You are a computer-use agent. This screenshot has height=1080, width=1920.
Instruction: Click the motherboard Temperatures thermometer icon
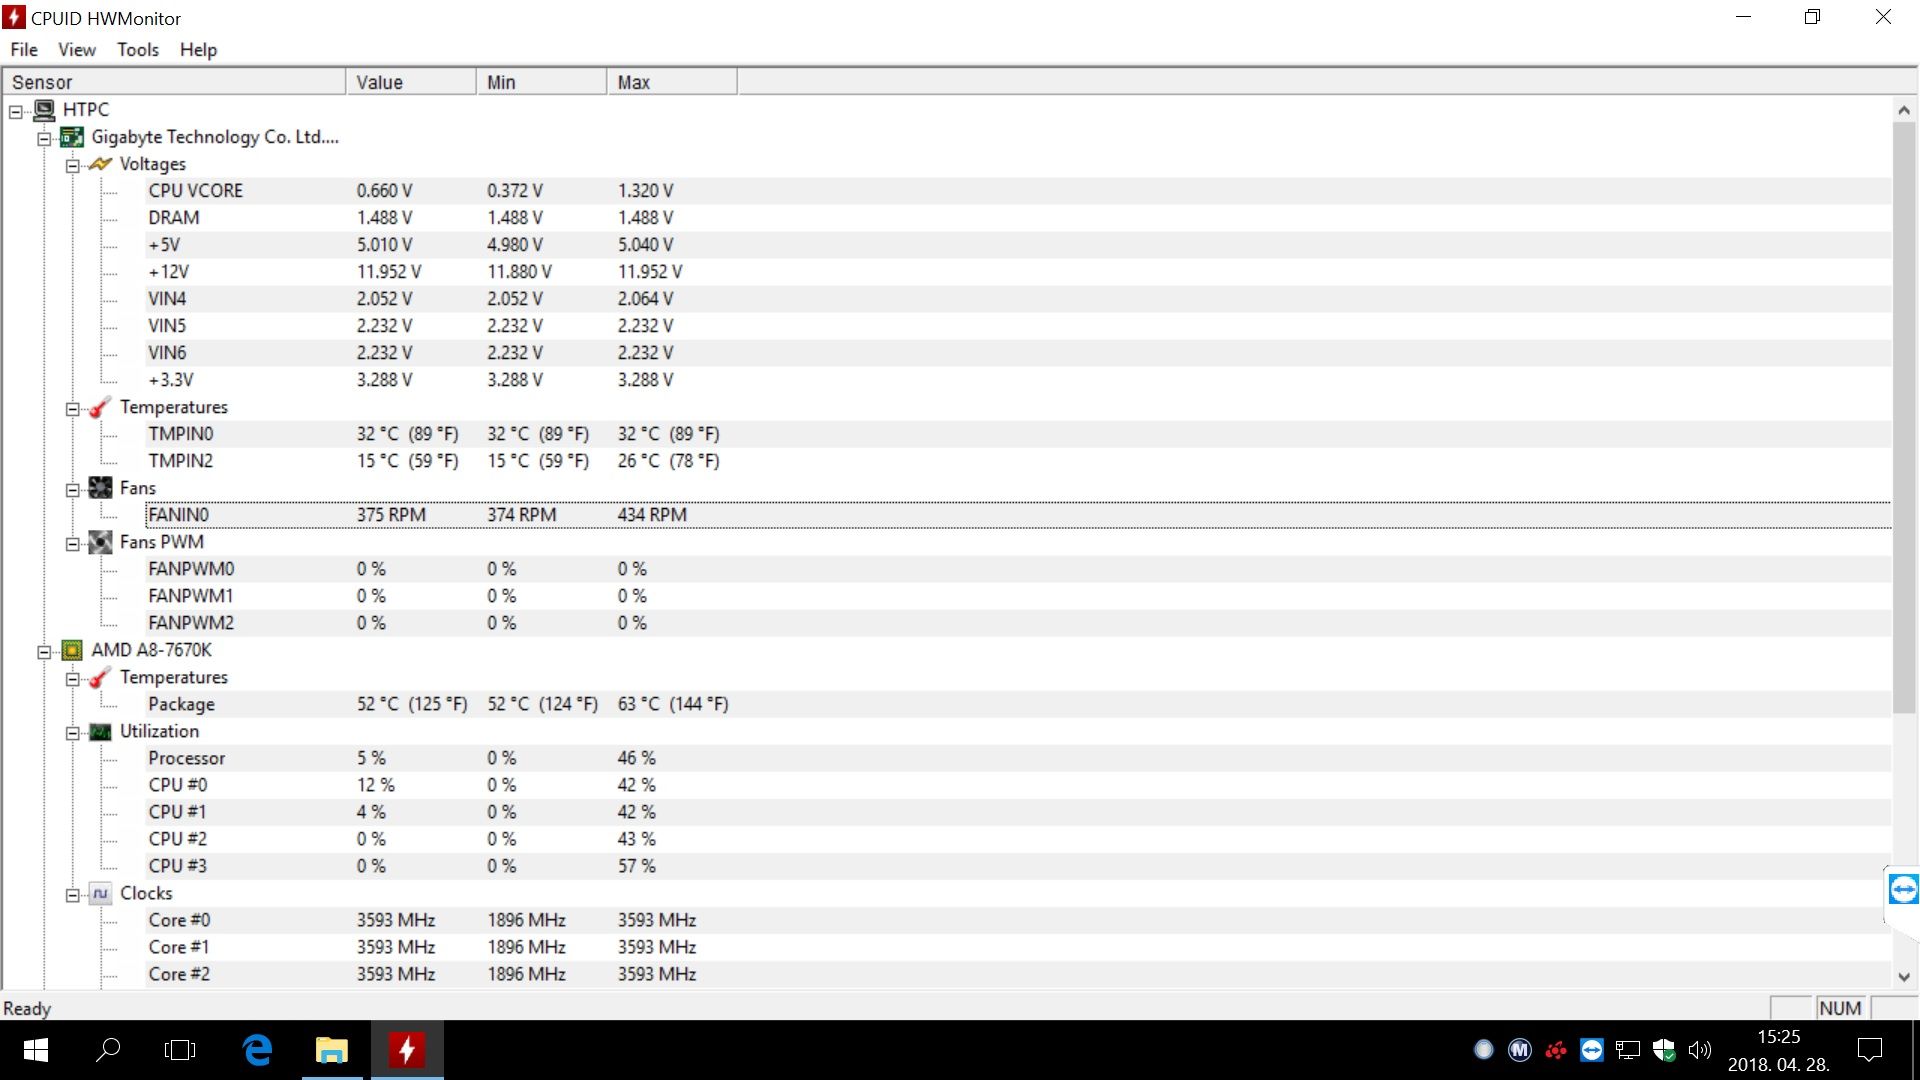[x=100, y=407]
